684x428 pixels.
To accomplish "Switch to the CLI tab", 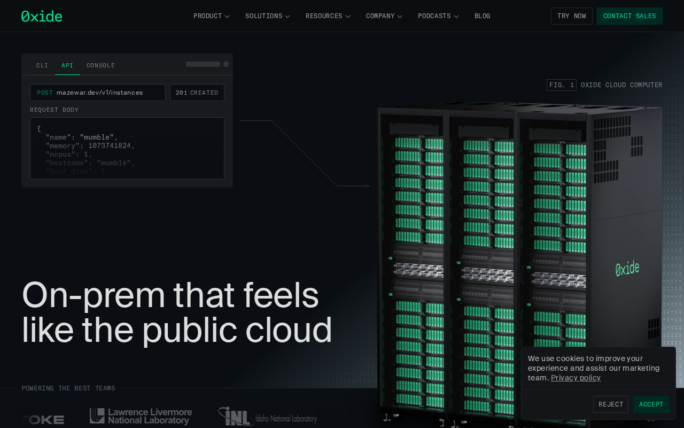I will click(42, 65).
